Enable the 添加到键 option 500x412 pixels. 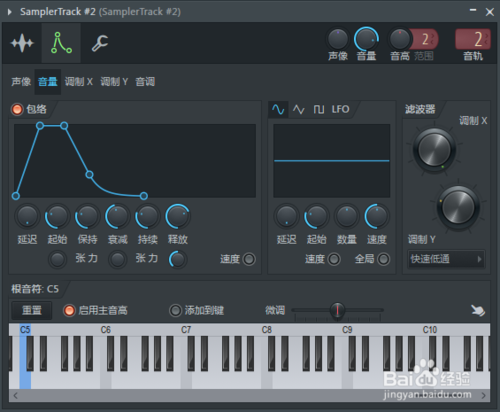175,310
